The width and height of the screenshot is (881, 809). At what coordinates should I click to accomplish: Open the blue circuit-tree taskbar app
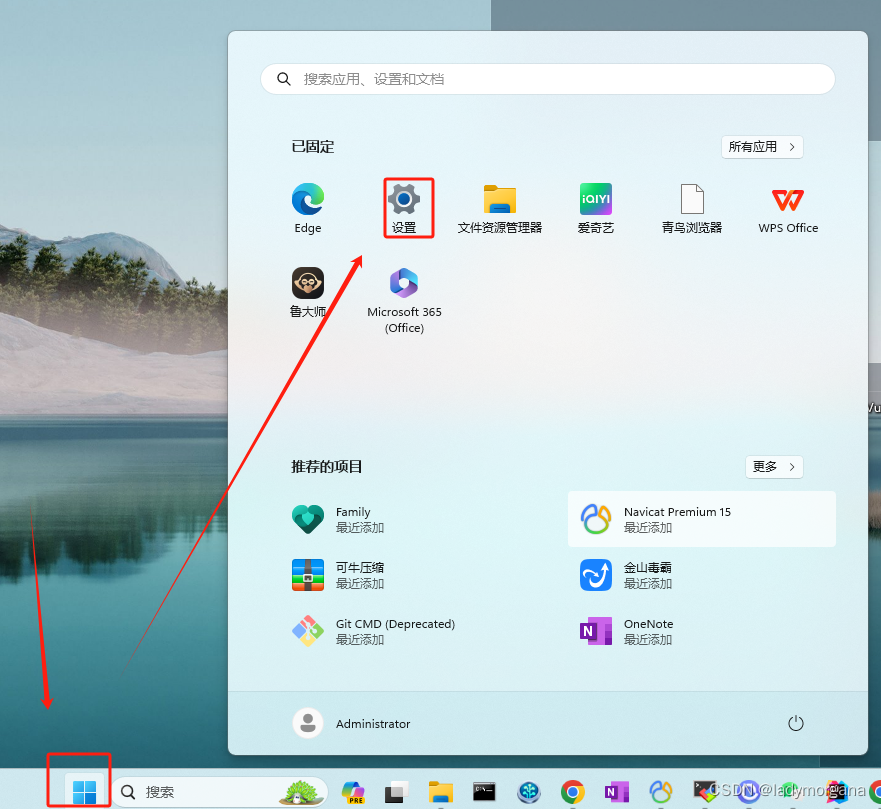click(x=529, y=792)
